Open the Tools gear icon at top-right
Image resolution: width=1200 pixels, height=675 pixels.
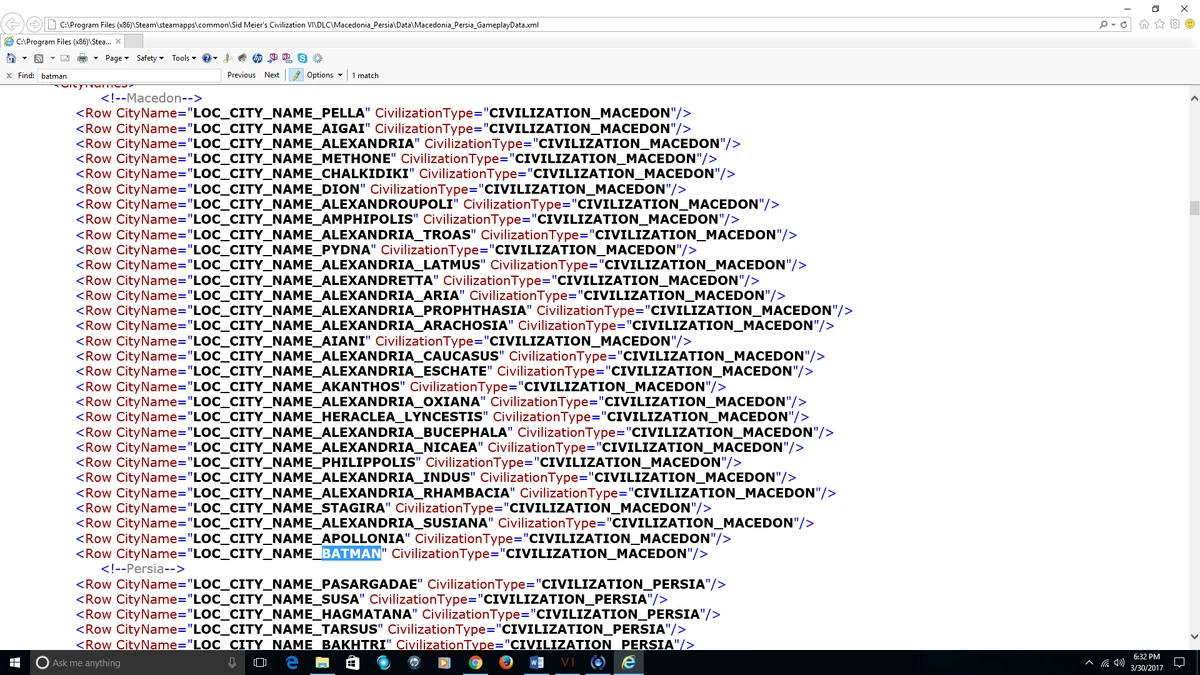(1175, 24)
